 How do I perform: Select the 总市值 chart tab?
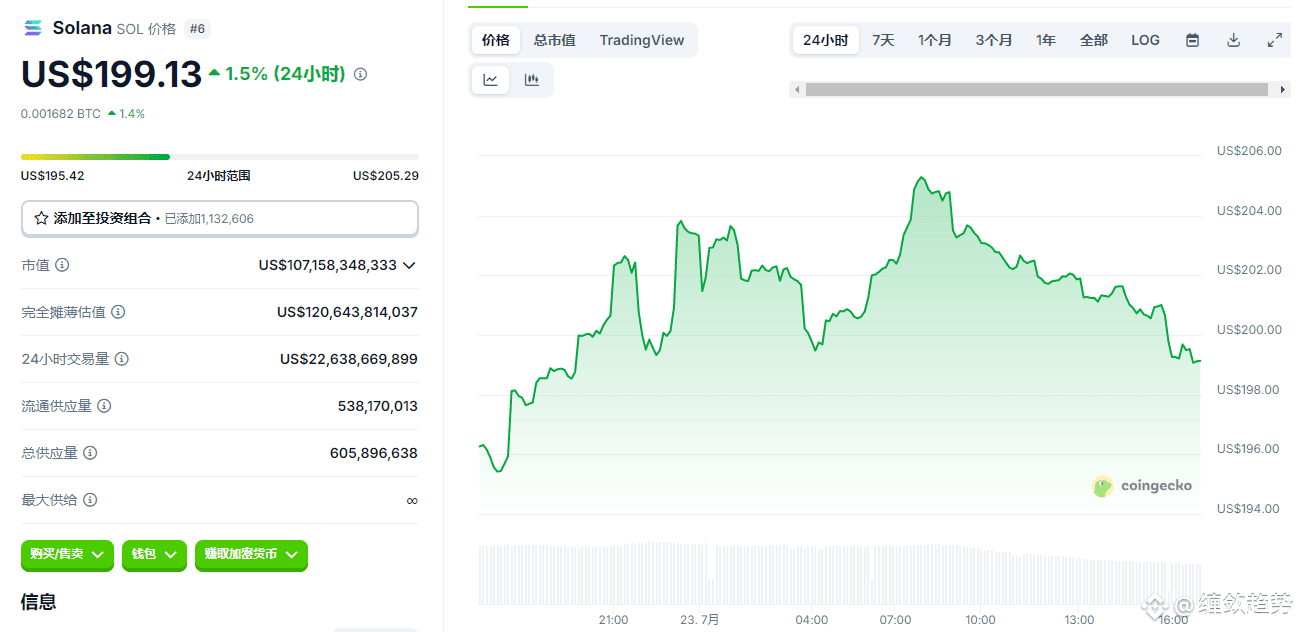[554, 40]
